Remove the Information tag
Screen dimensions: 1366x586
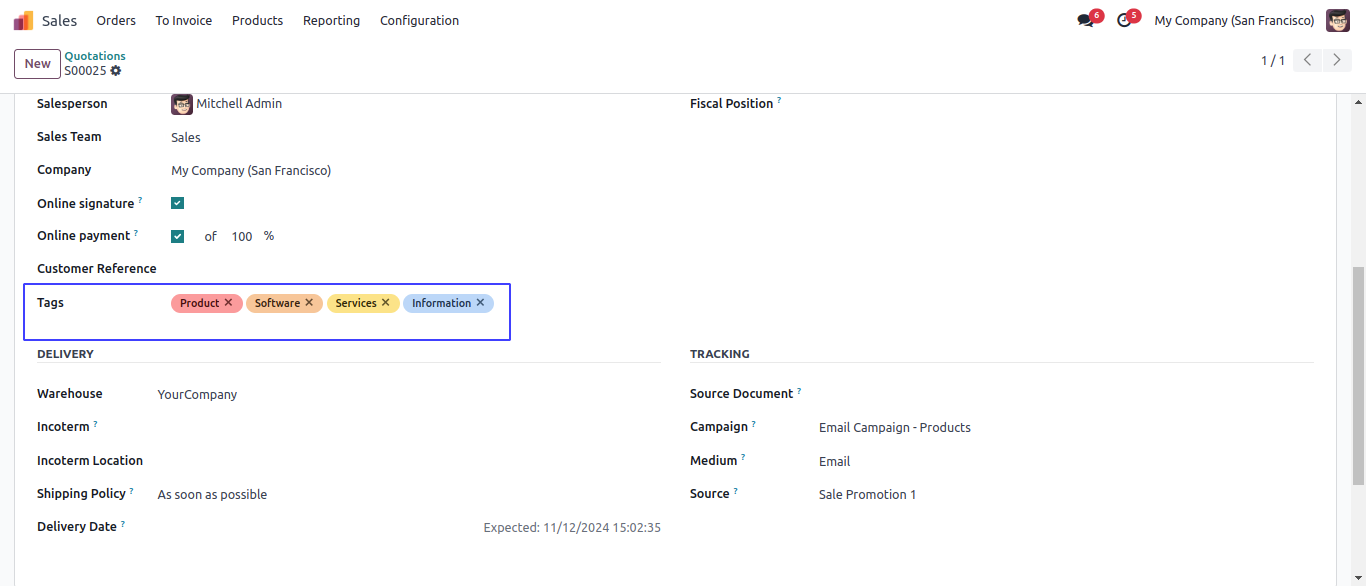pos(480,303)
